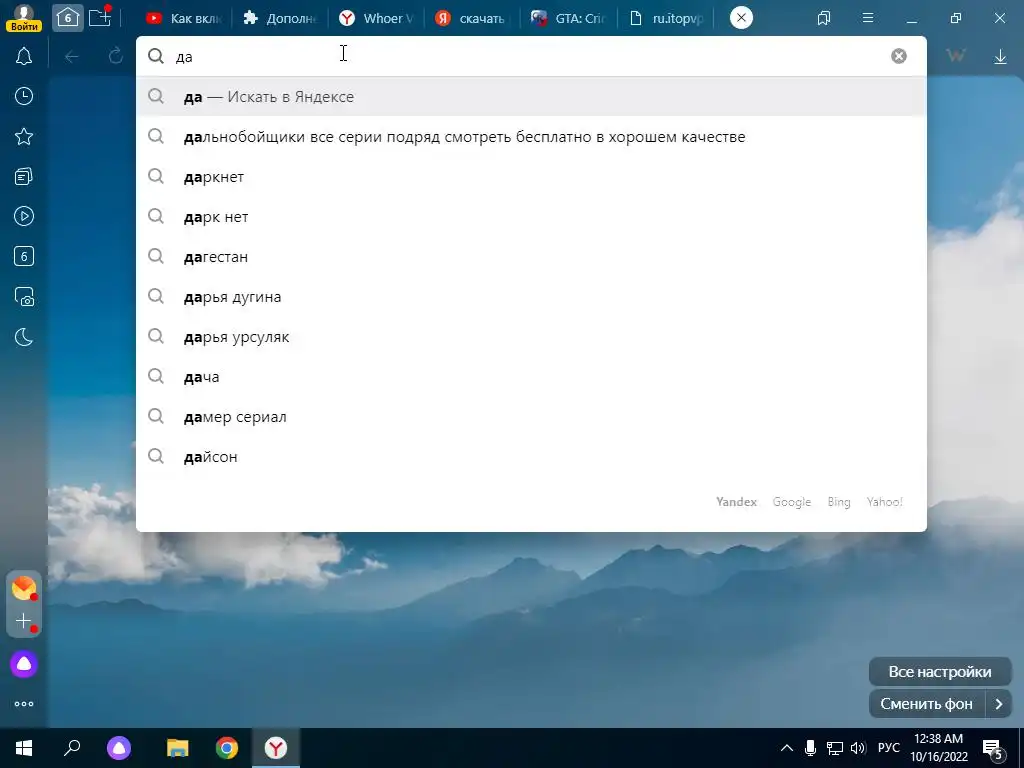Viewport: 1024px width, 768px height.
Task: Open the Windows Start menu
Action: pyautogui.click(x=24, y=748)
